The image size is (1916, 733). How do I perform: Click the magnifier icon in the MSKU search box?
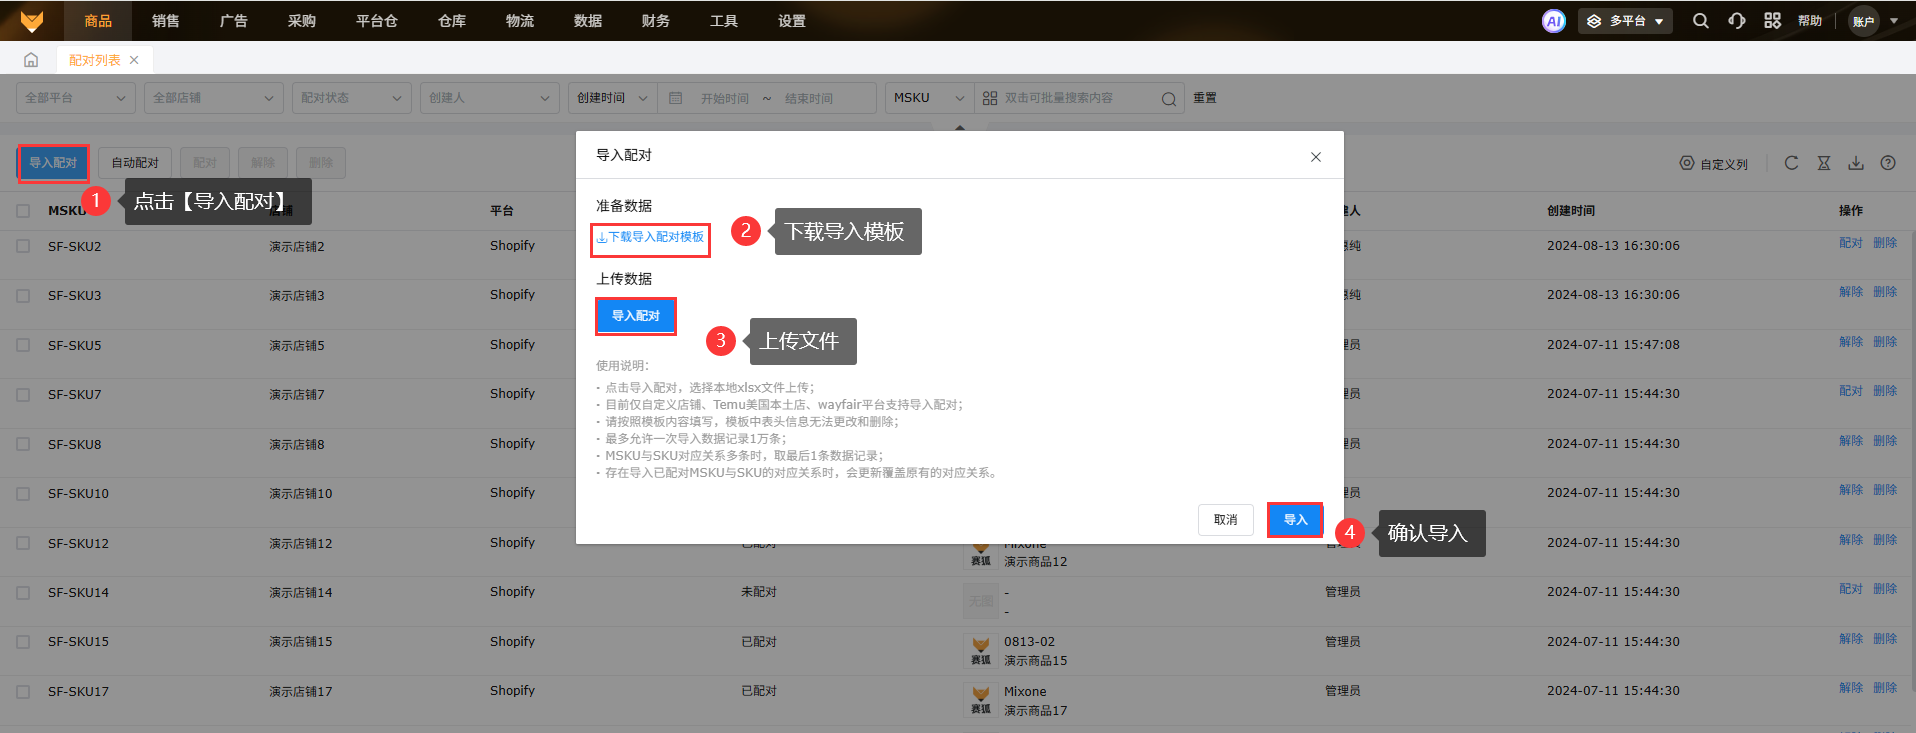[x=1168, y=99]
